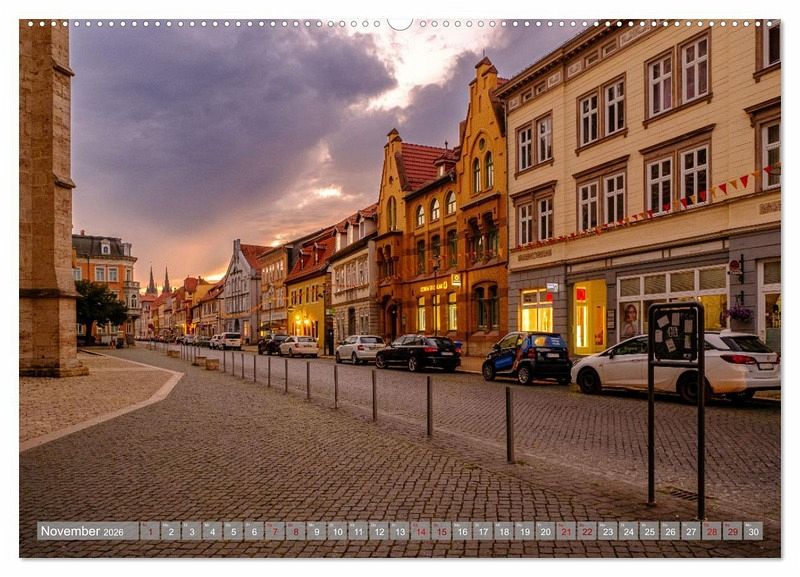Click the hanging hole at top center
The image size is (800, 577).
(x=400, y=22)
